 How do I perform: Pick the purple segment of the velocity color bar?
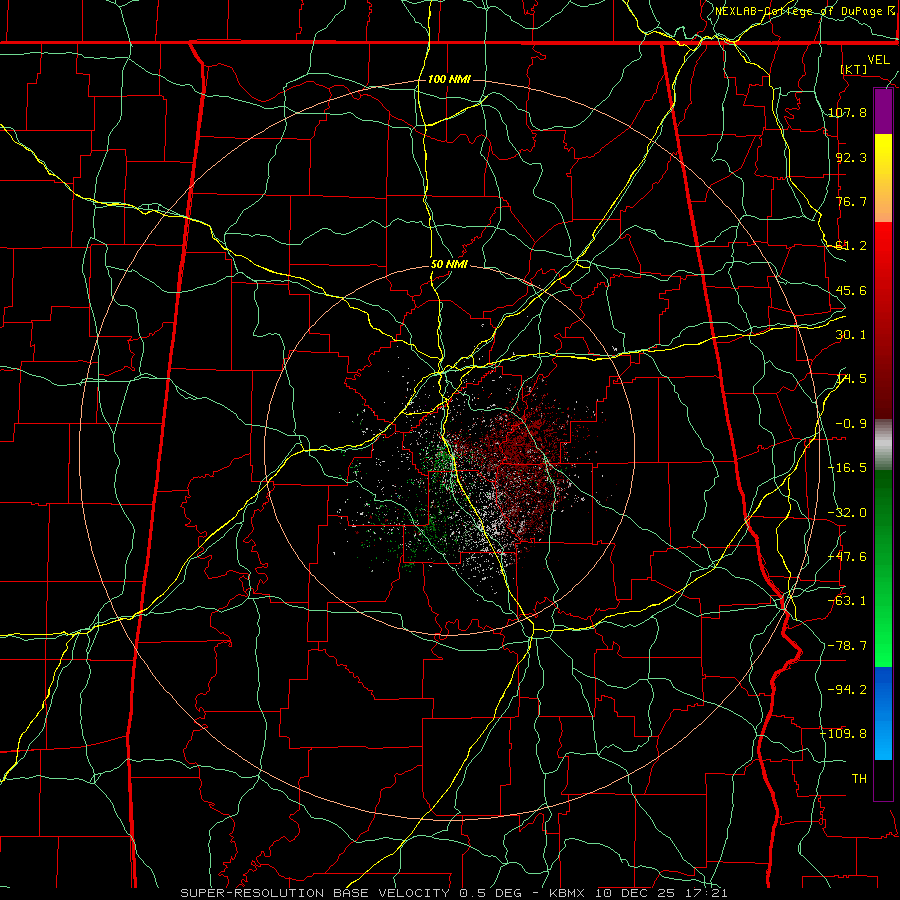pos(883,111)
